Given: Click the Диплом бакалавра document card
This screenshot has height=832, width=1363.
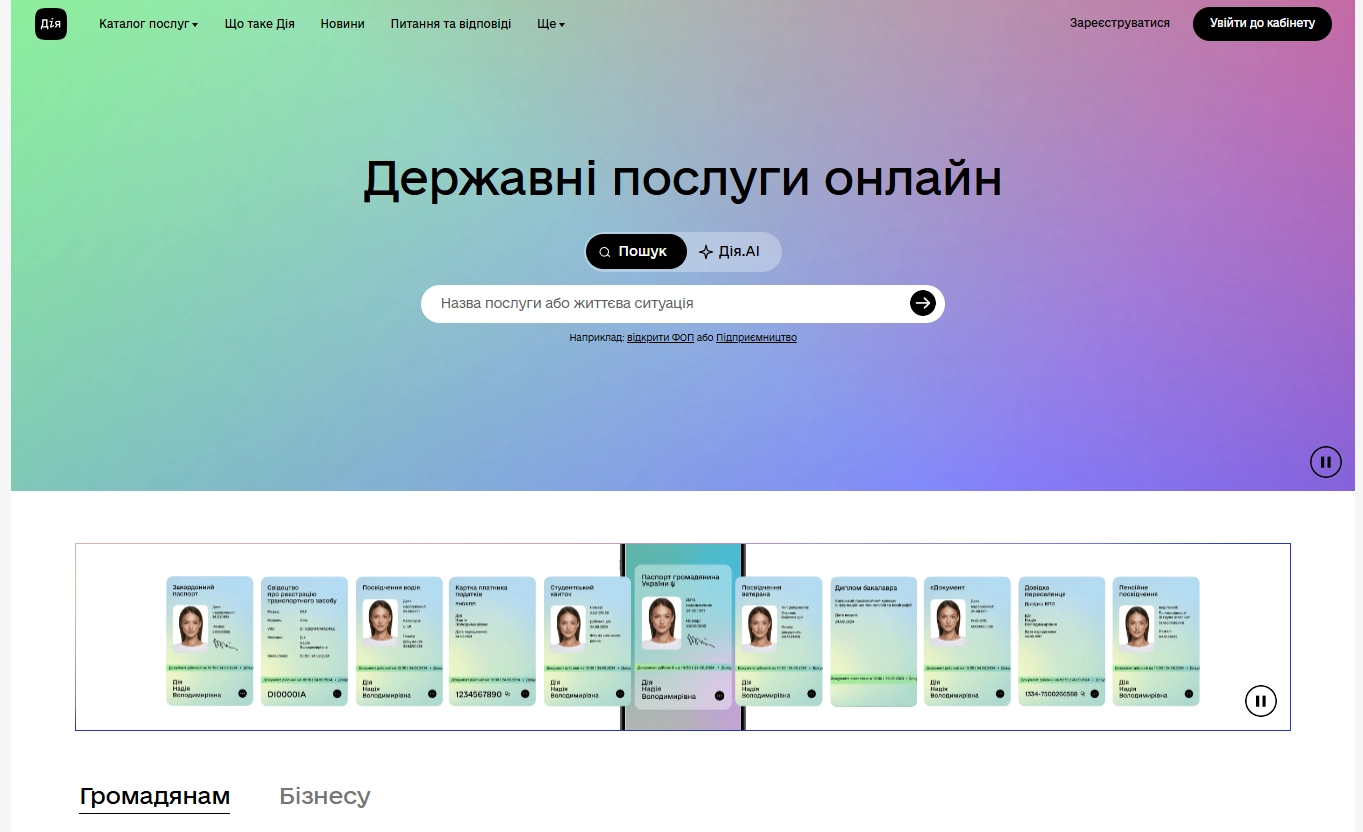Looking at the screenshot, I should (874, 641).
